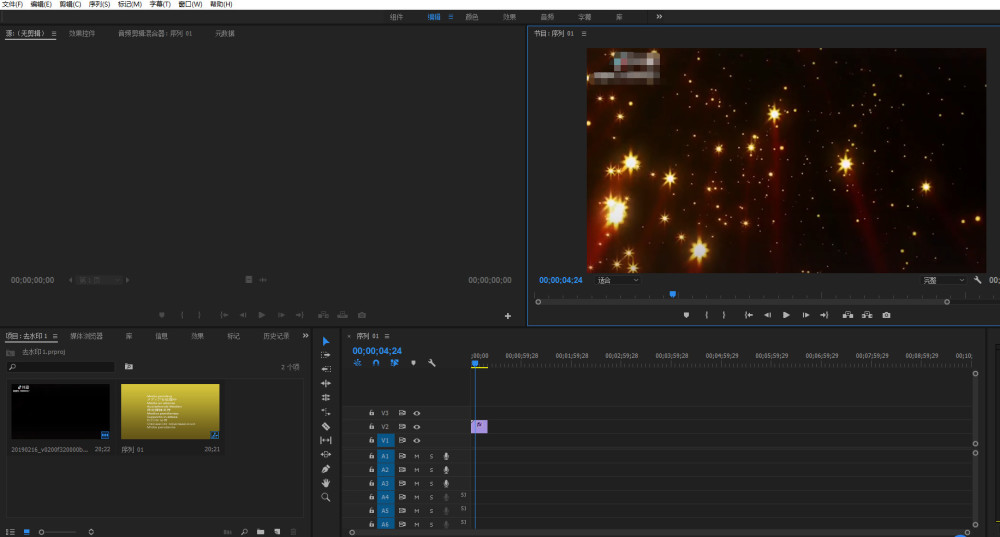Enable voice-over record on track A3
1000x537 pixels.
(446, 483)
